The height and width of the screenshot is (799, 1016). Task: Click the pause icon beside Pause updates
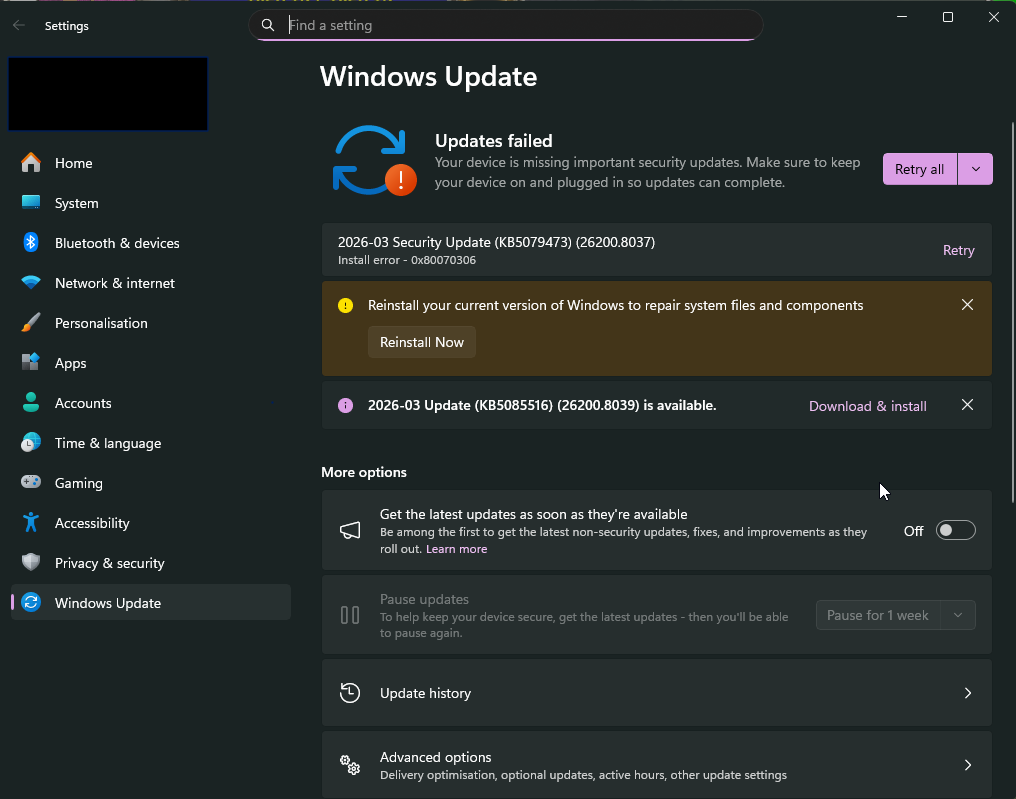tap(350, 615)
